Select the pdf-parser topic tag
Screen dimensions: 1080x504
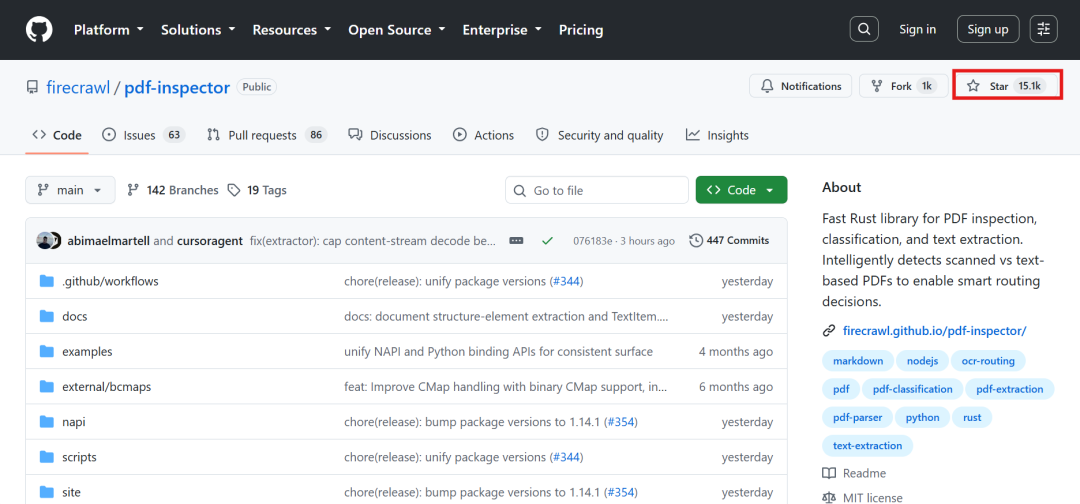[x=858, y=417]
